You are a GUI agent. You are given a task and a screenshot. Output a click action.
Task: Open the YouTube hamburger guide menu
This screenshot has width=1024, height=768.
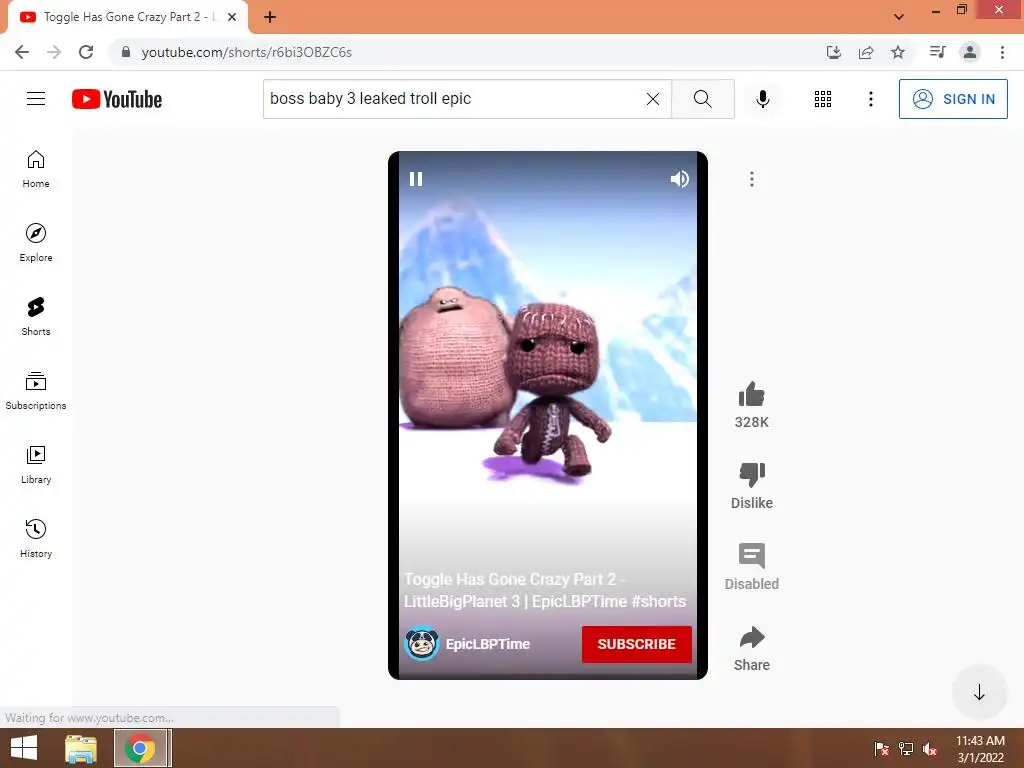36,99
